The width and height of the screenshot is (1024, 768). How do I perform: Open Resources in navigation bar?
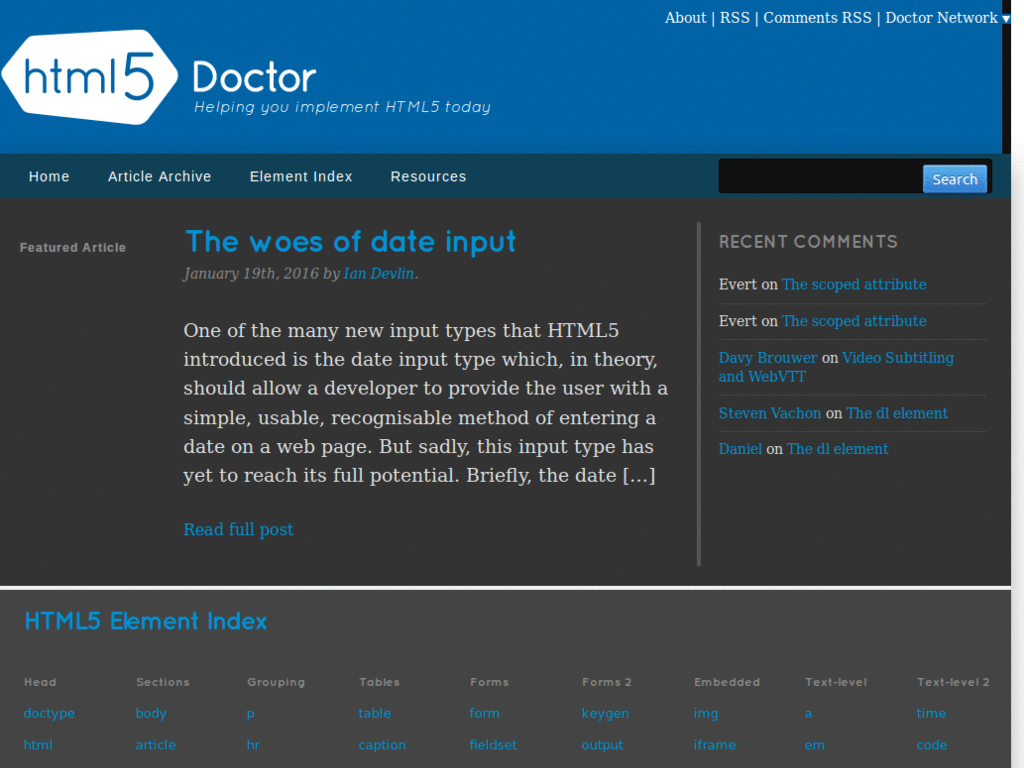(428, 176)
